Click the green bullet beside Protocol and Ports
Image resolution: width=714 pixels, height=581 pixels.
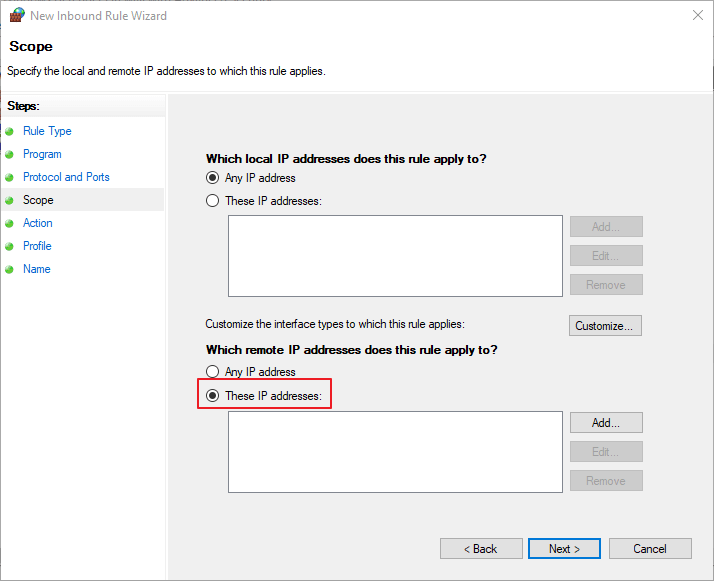(10, 177)
